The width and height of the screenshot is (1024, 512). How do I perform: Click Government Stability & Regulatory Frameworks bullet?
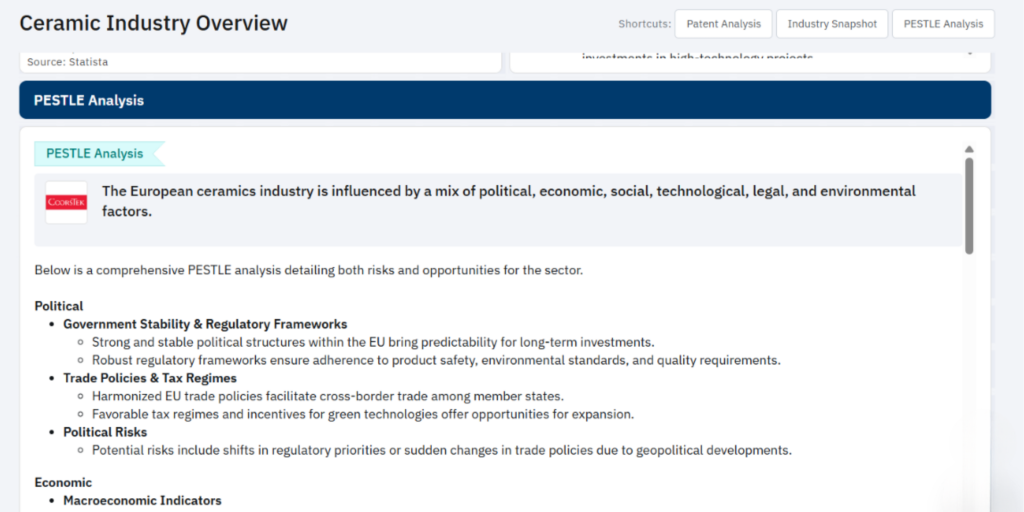pyautogui.click(x=205, y=324)
